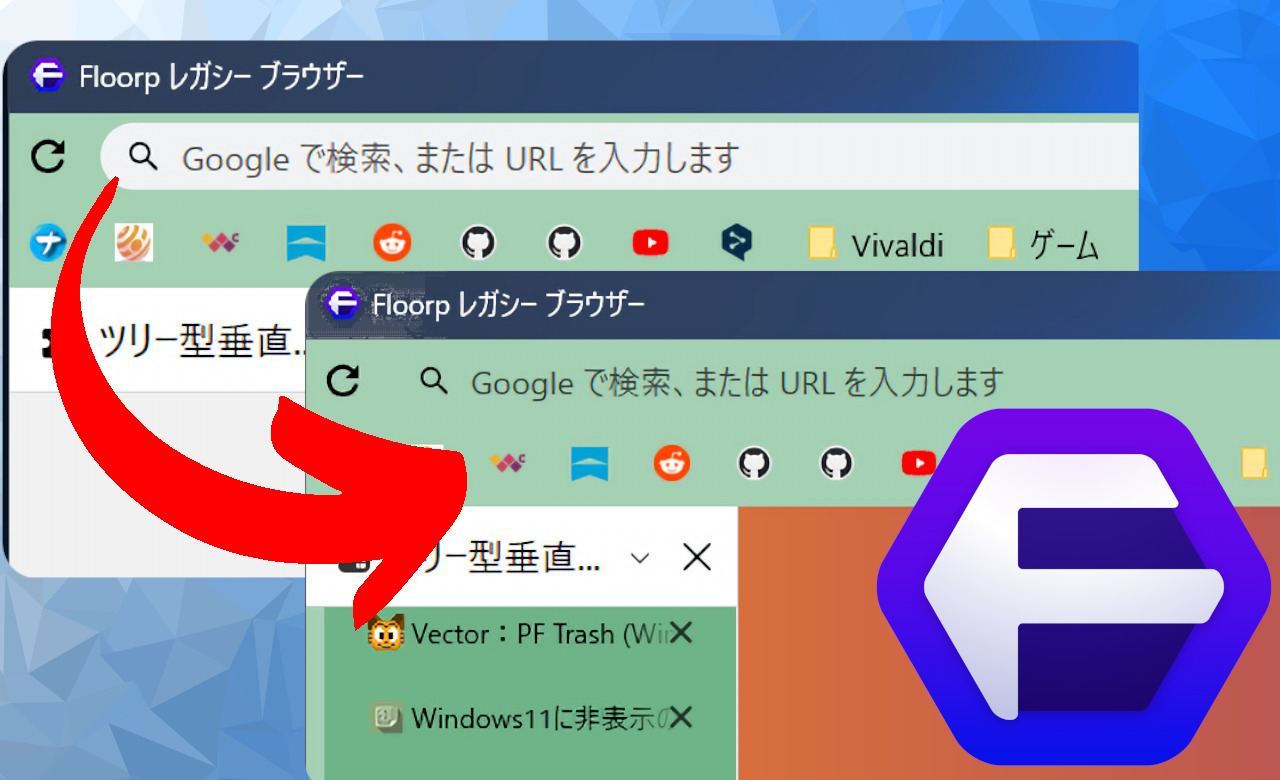This screenshot has height=780, width=1280.
Task: Open the pink diamonds bookmark in back window
Action: pyautogui.click(x=220, y=242)
